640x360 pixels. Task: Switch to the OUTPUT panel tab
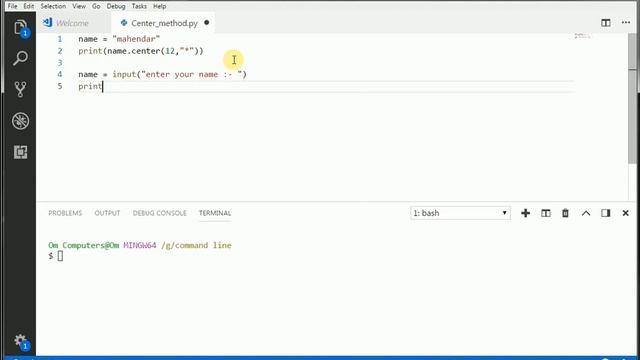tap(107, 213)
